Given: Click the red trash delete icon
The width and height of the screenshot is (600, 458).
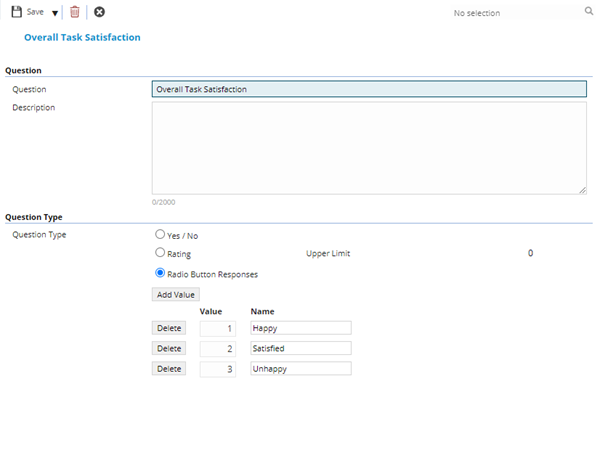Looking at the screenshot, I should [75, 12].
